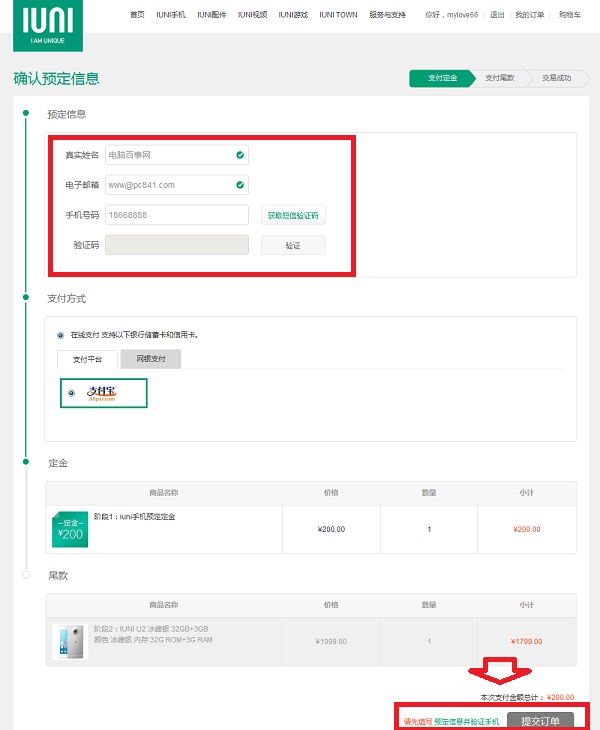Viewport: 600px width, 730px height.
Task: Open 我的订单 link
Action: 530,15
